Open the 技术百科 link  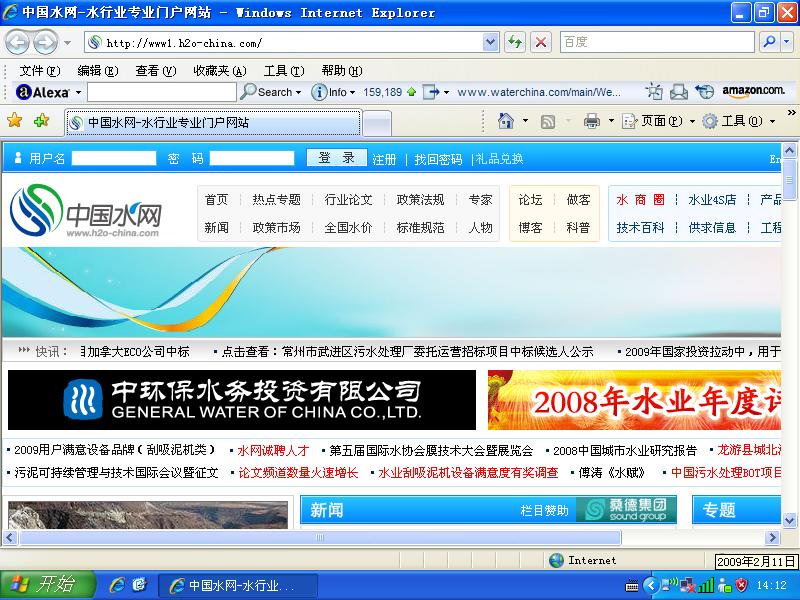tap(640, 228)
